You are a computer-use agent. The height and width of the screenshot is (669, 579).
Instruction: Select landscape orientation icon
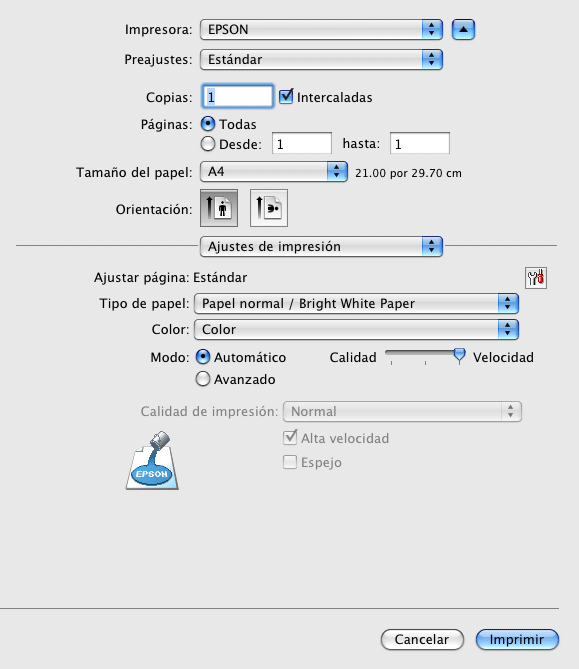pos(269,208)
